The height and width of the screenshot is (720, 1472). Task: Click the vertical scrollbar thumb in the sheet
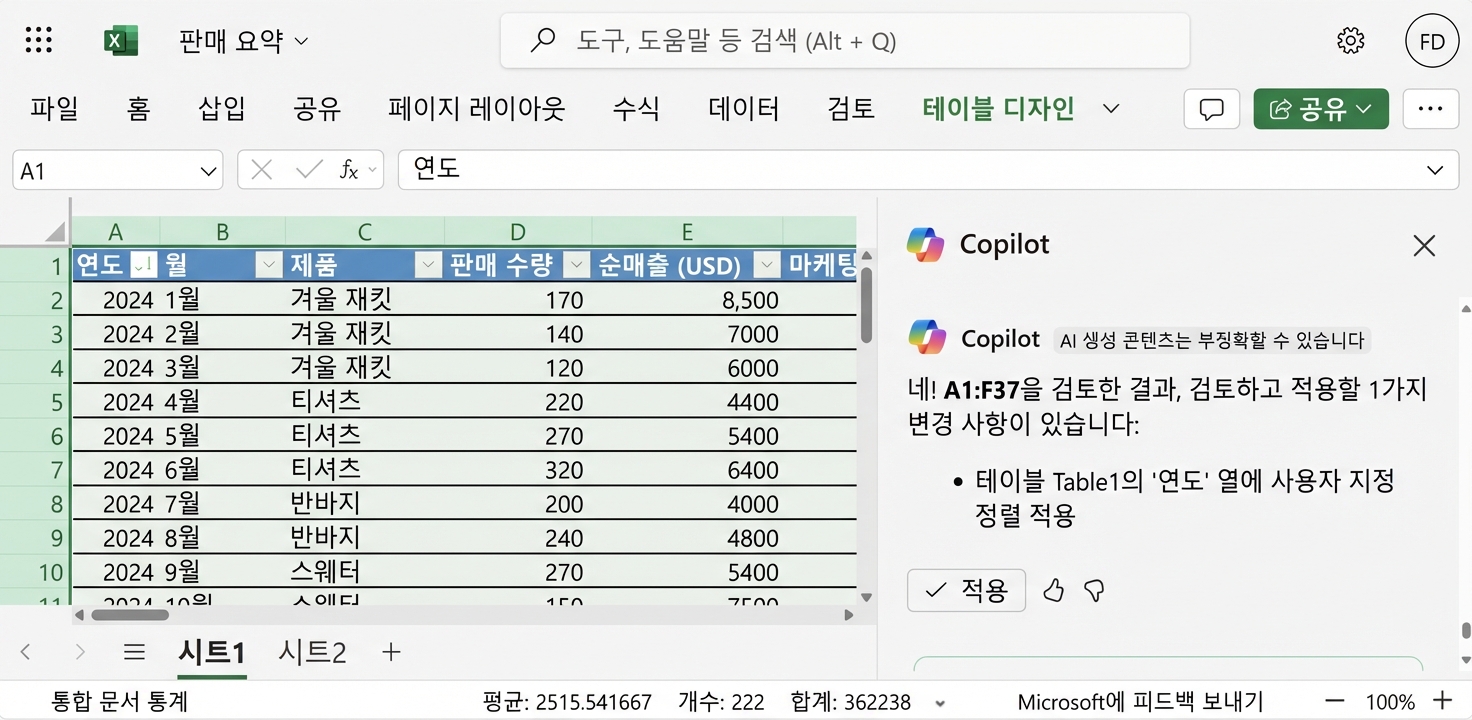[867, 304]
